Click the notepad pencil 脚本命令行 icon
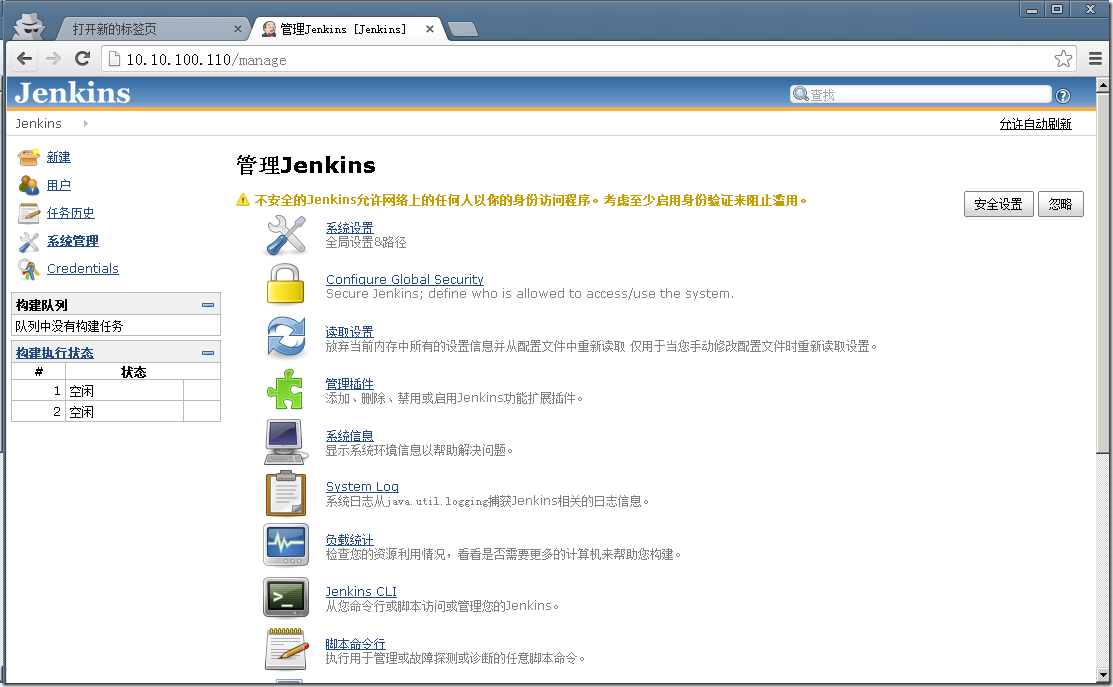Viewport: 1113px width, 687px height. [x=287, y=649]
